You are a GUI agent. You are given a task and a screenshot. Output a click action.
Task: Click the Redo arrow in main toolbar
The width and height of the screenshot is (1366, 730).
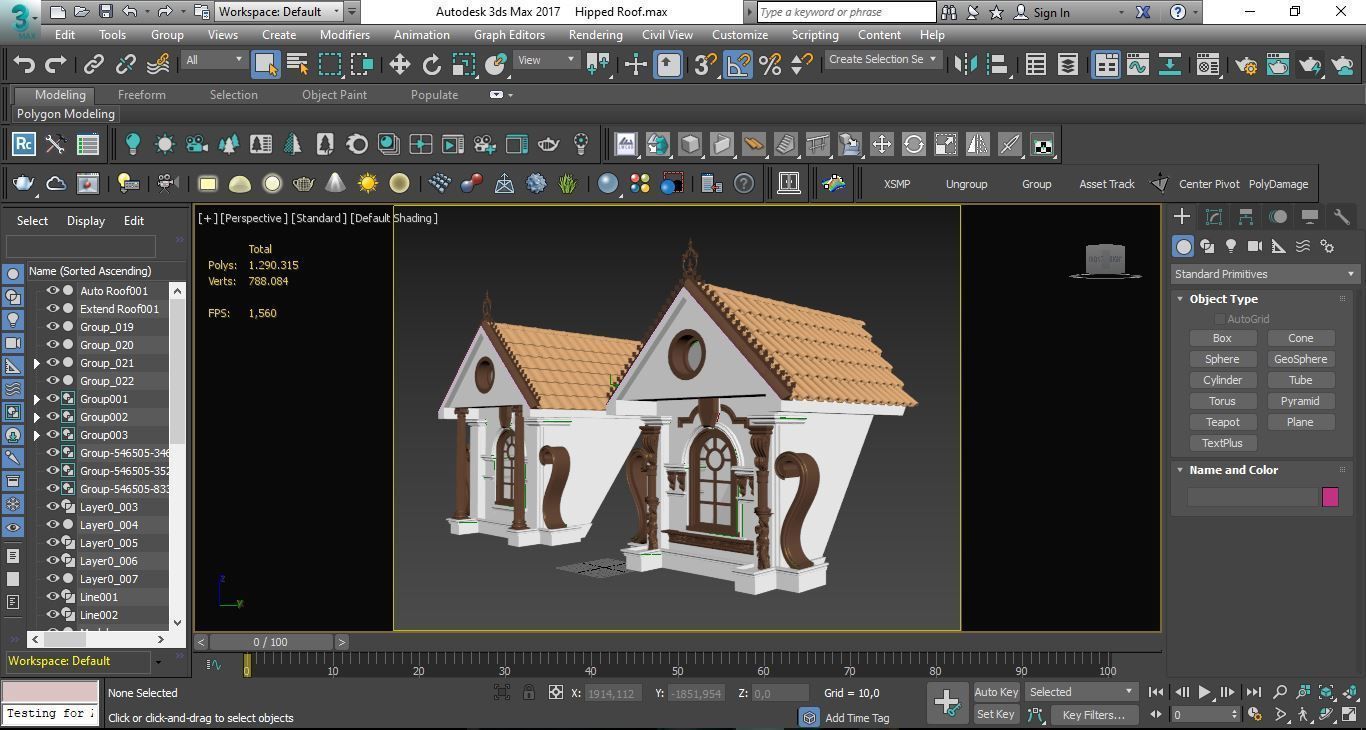56,64
